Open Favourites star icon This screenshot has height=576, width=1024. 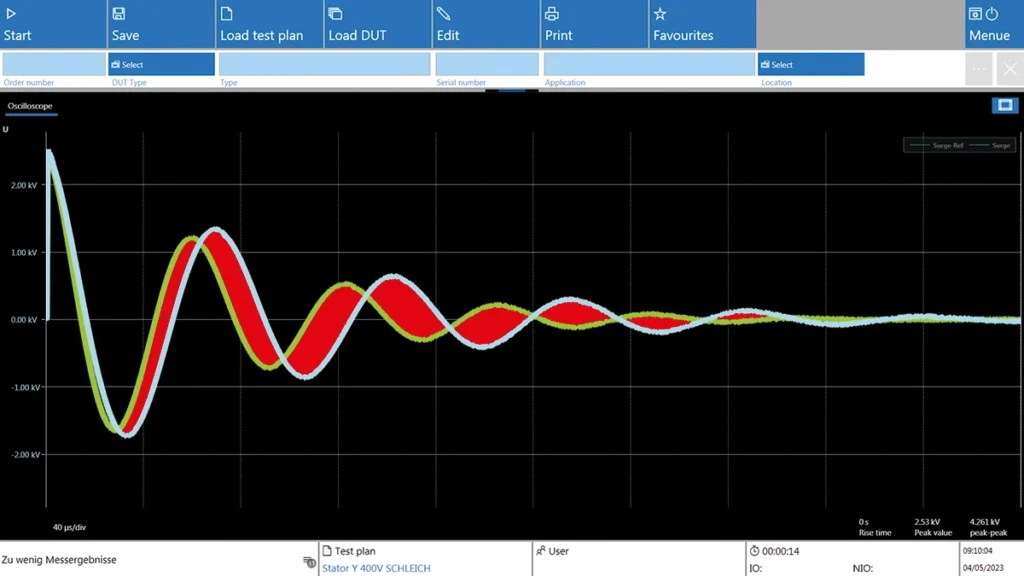click(660, 14)
